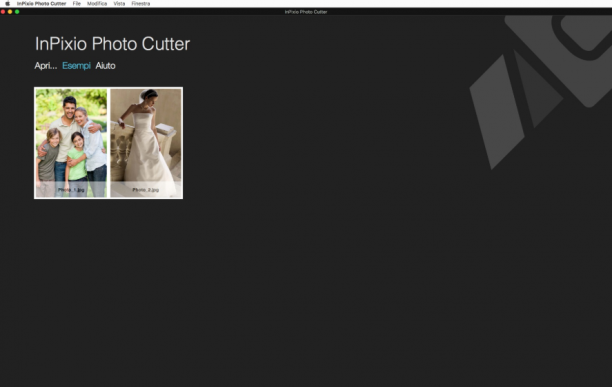The width and height of the screenshot is (612, 387).
Task: Open the Modifica menu
Action: [x=97, y=4]
